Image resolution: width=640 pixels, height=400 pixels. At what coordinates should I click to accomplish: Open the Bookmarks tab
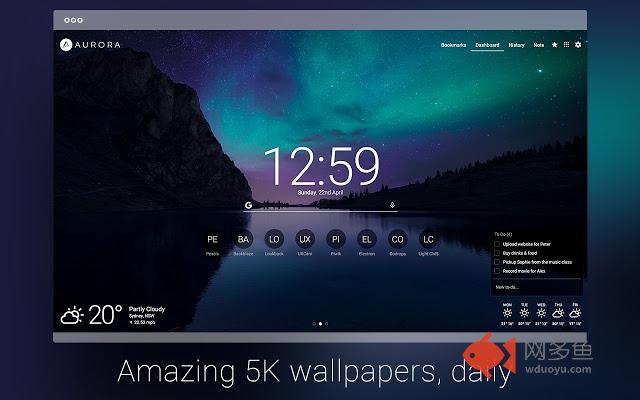click(453, 45)
